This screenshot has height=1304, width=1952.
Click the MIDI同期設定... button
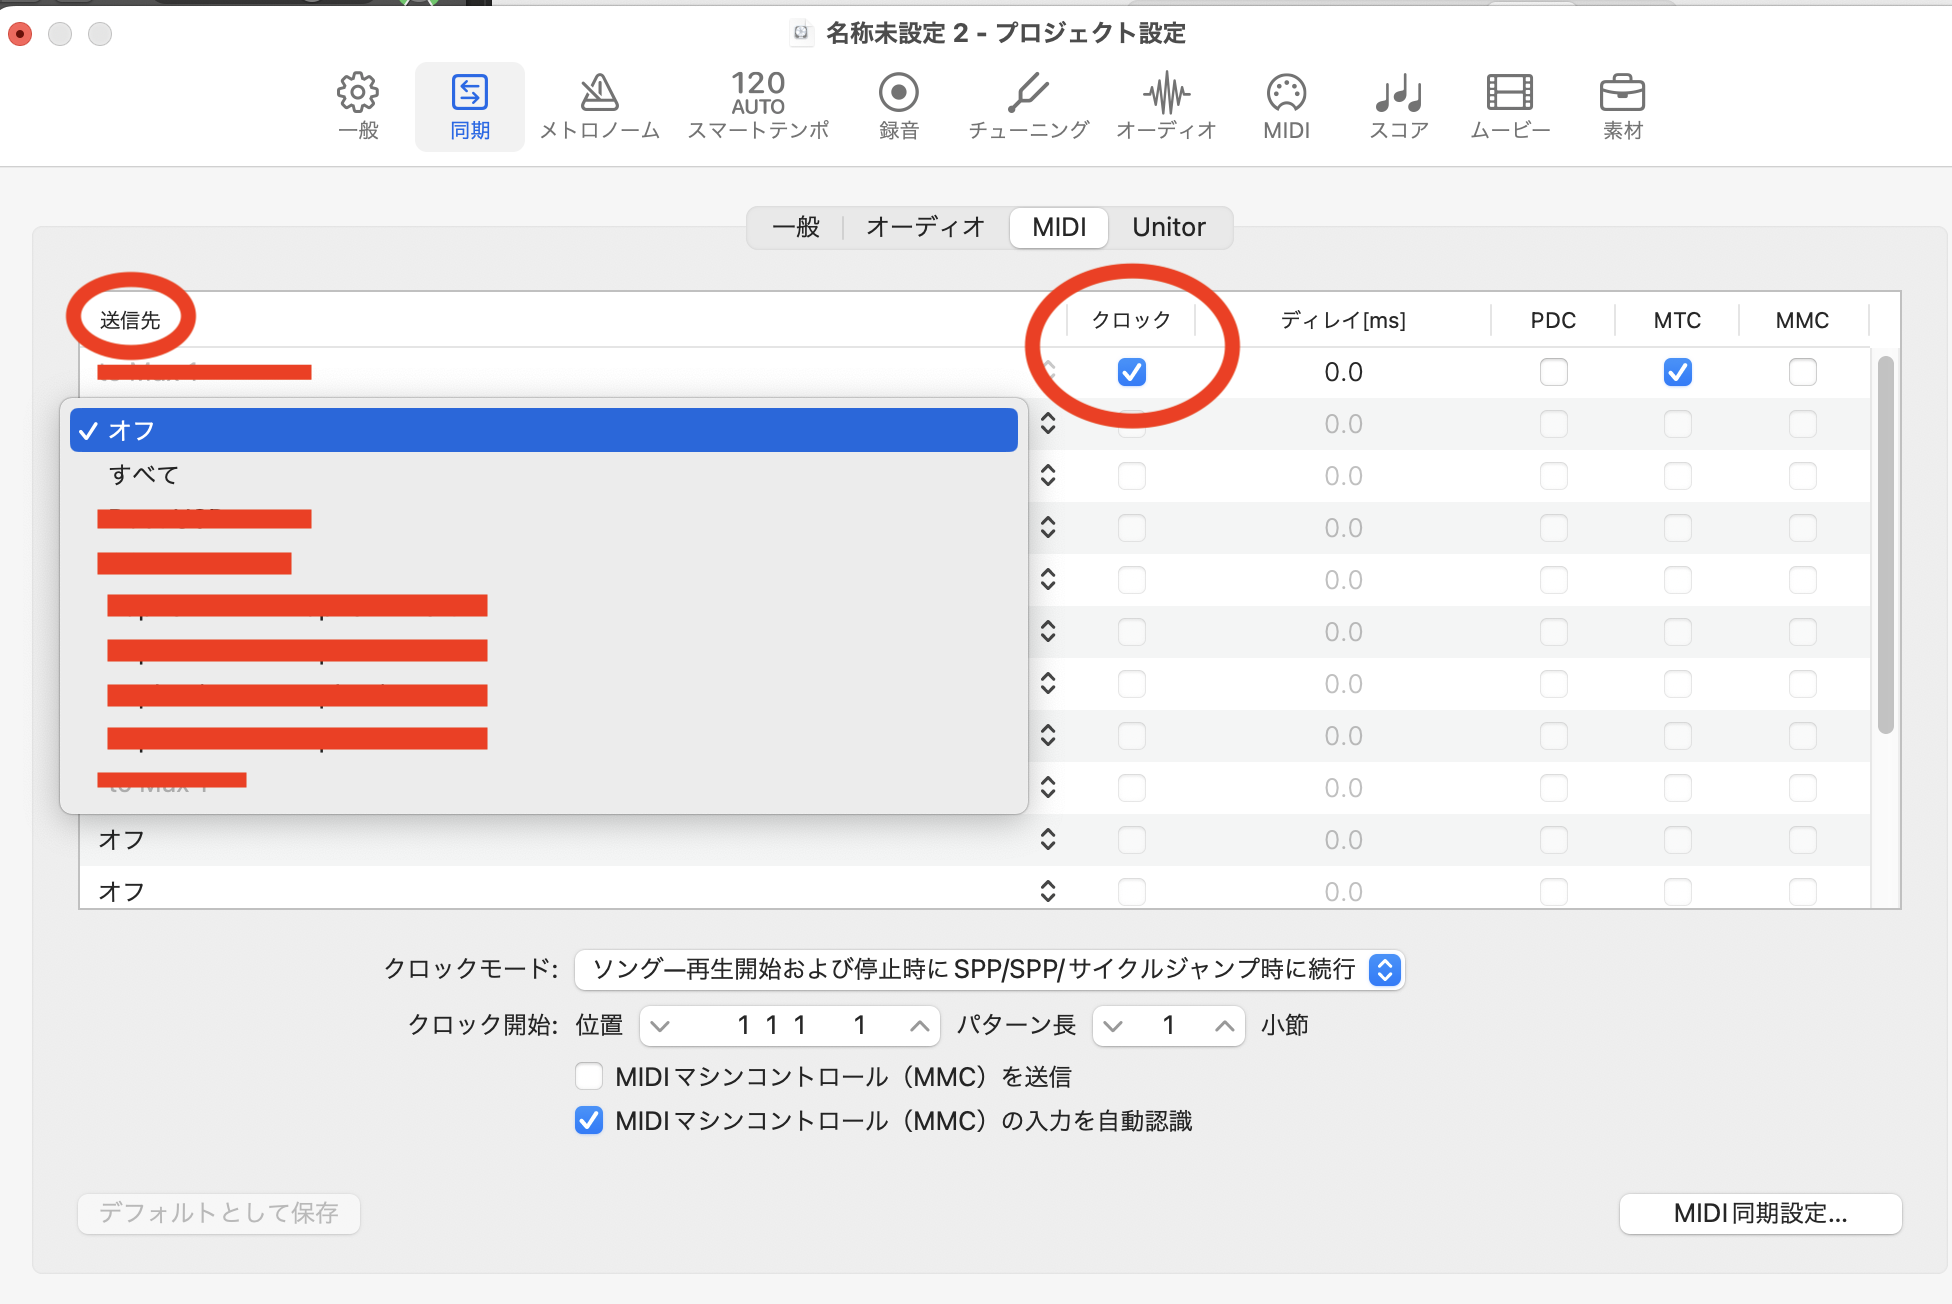click(1759, 1213)
